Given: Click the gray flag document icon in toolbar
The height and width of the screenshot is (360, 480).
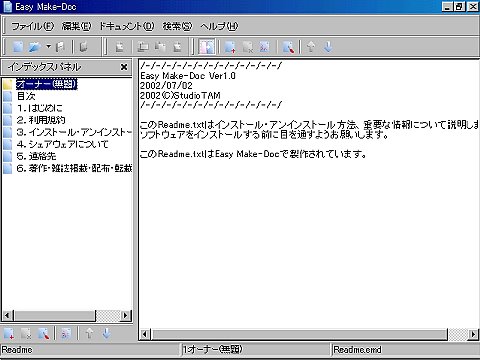Looking at the screenshot, I should tap(60, 47).
